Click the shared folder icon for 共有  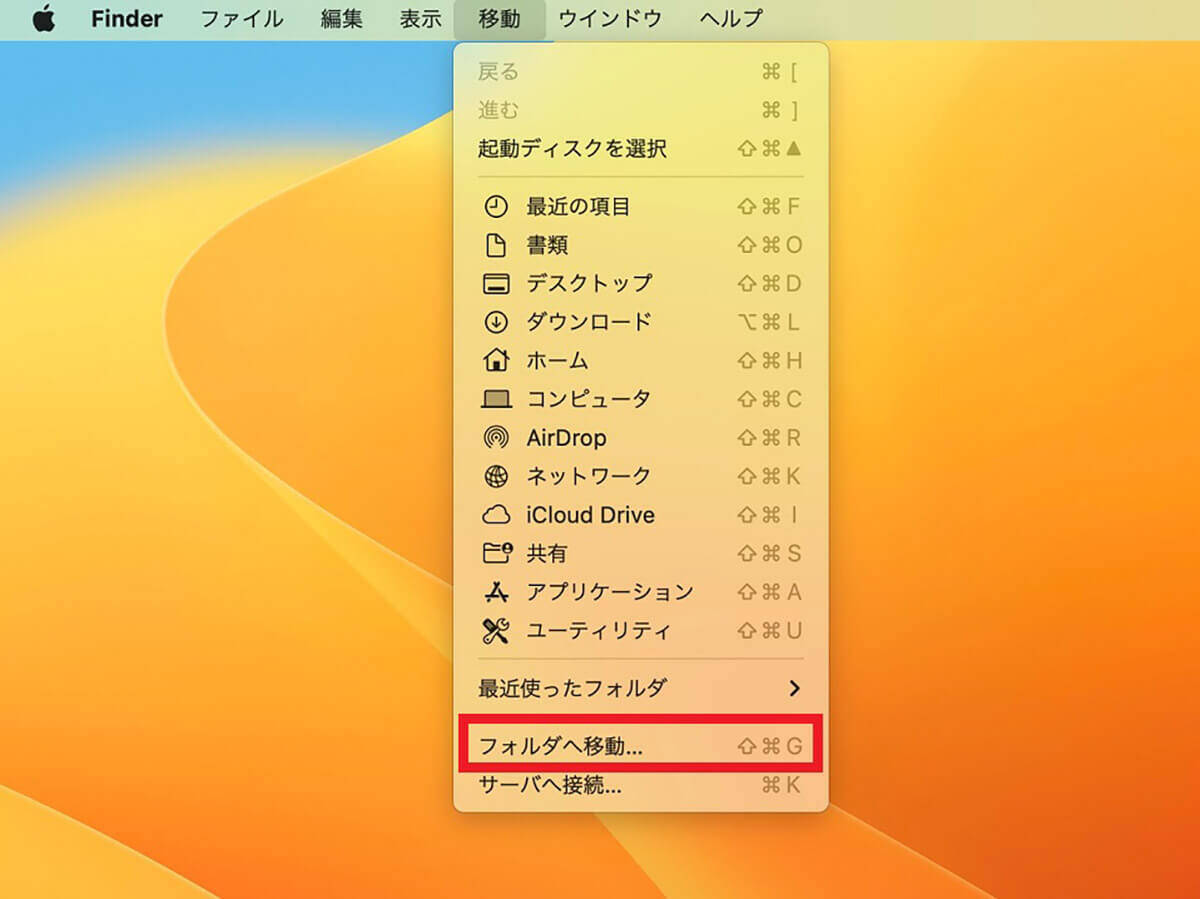[x=496, y=552]
